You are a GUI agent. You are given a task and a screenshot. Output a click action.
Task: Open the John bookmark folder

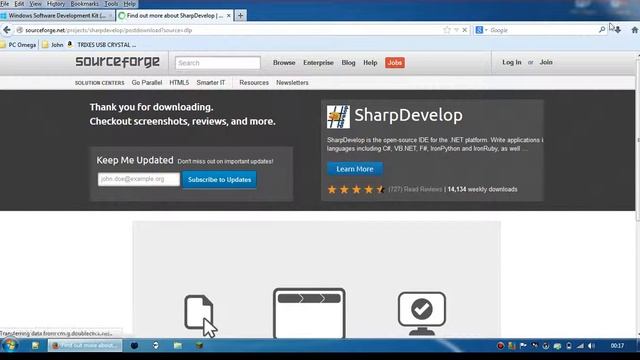(x=53, y=45)
